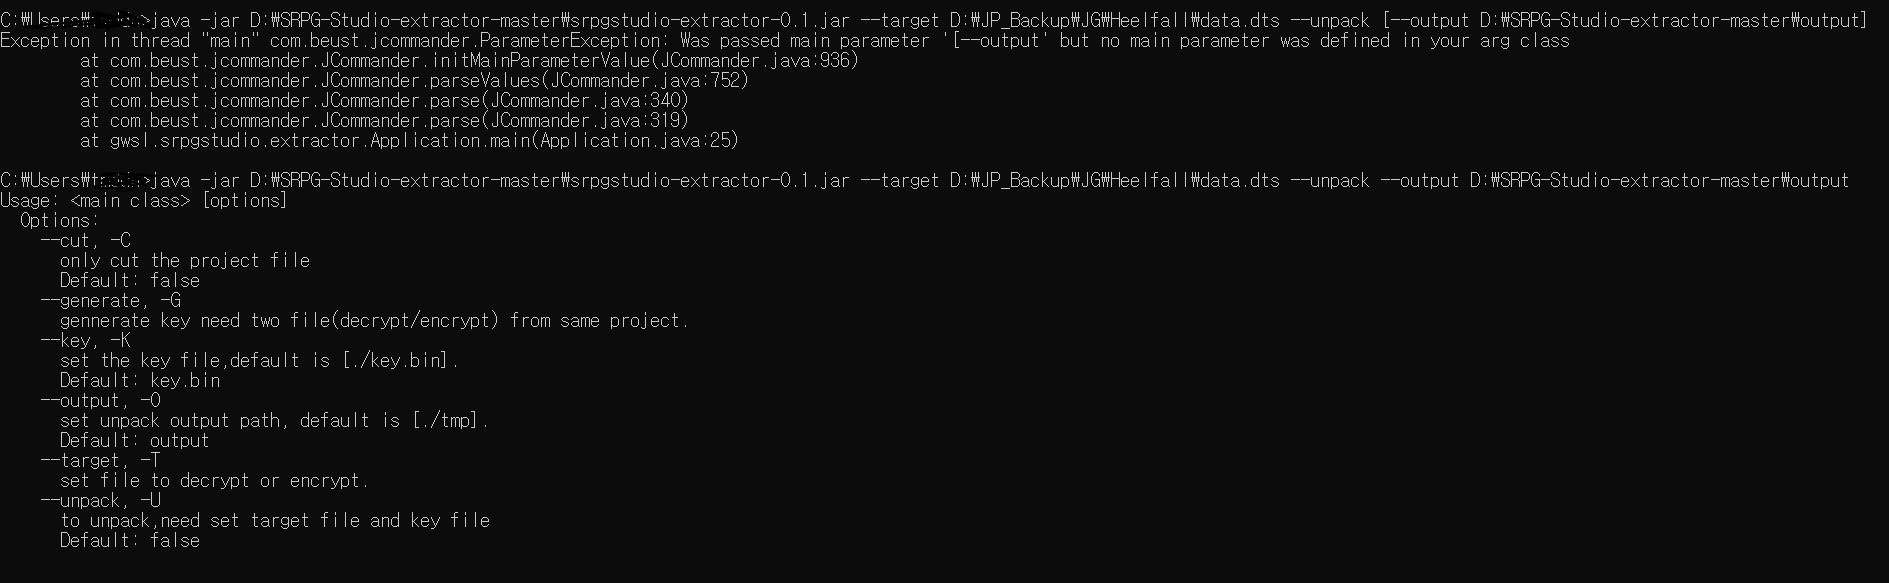Click the 'Default: output' text
Viewport: 1889px width, 583px height.
135,441
